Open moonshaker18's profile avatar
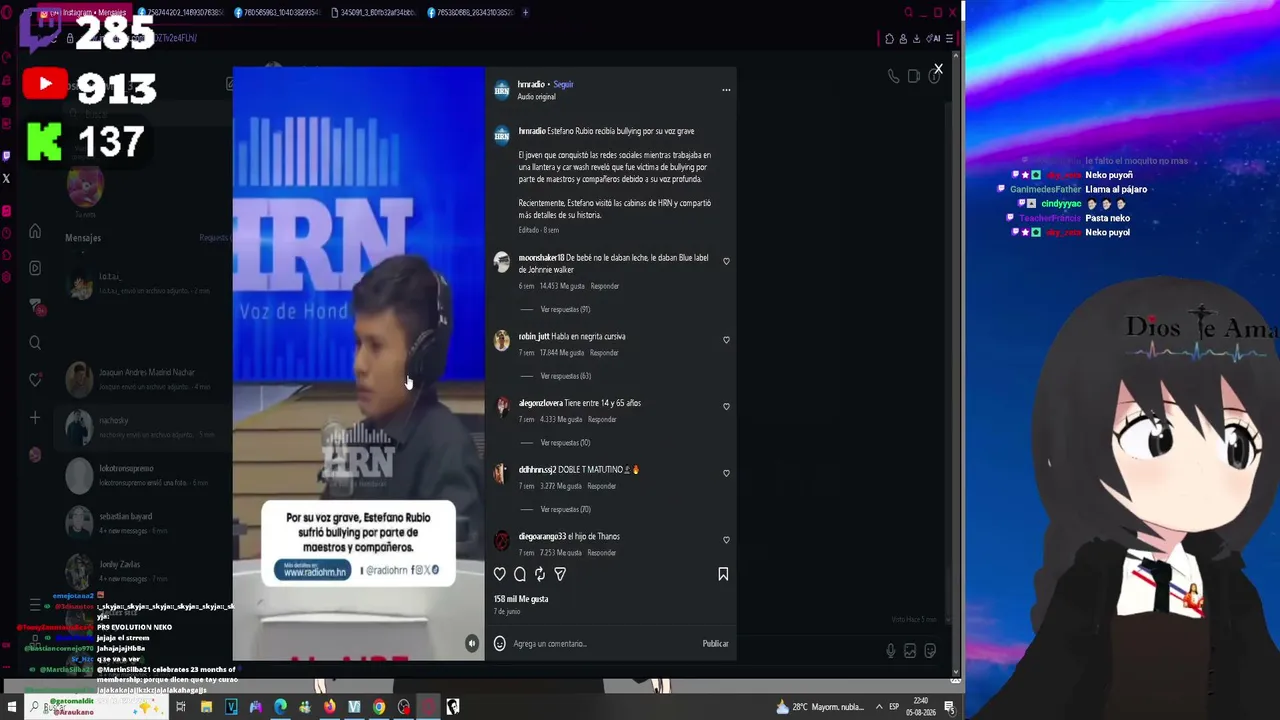 tap(502, 262)
